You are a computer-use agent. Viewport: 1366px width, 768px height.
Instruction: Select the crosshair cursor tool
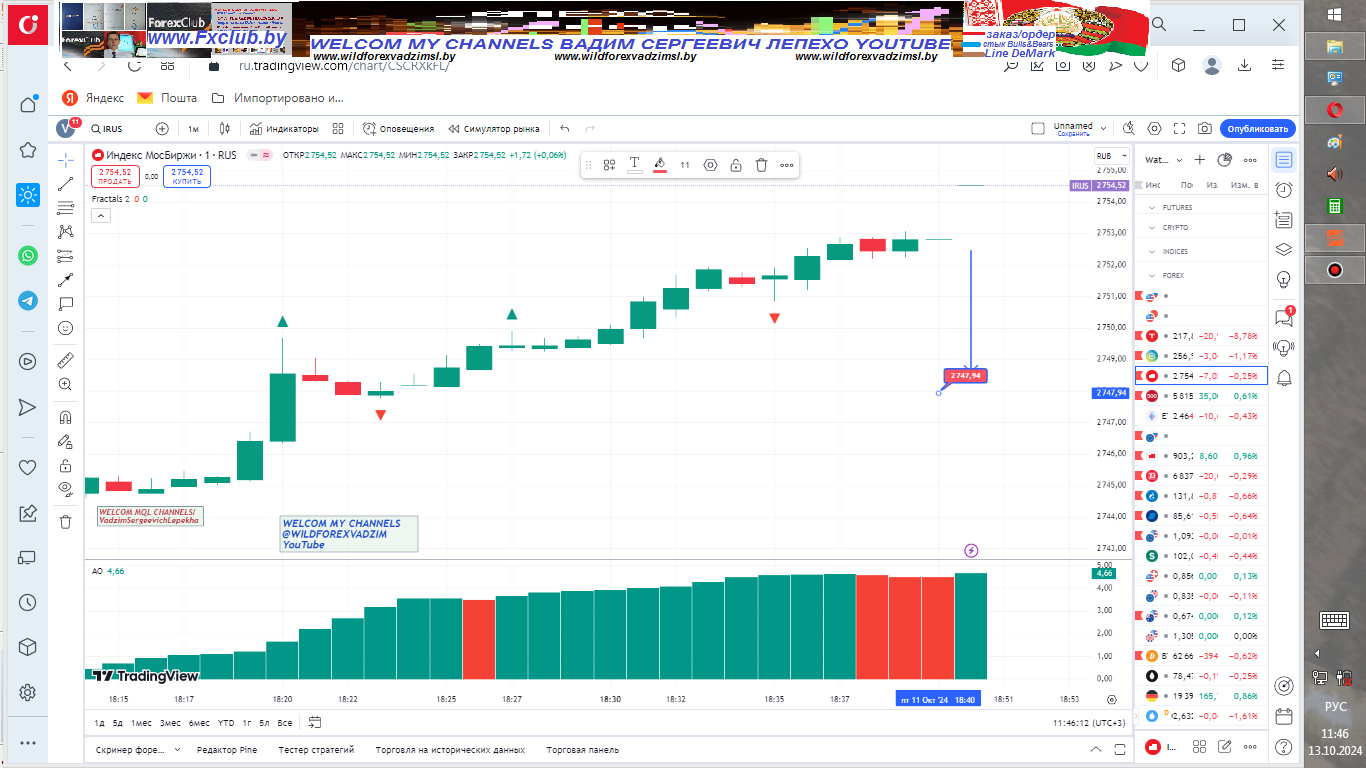tap(66, 160)
